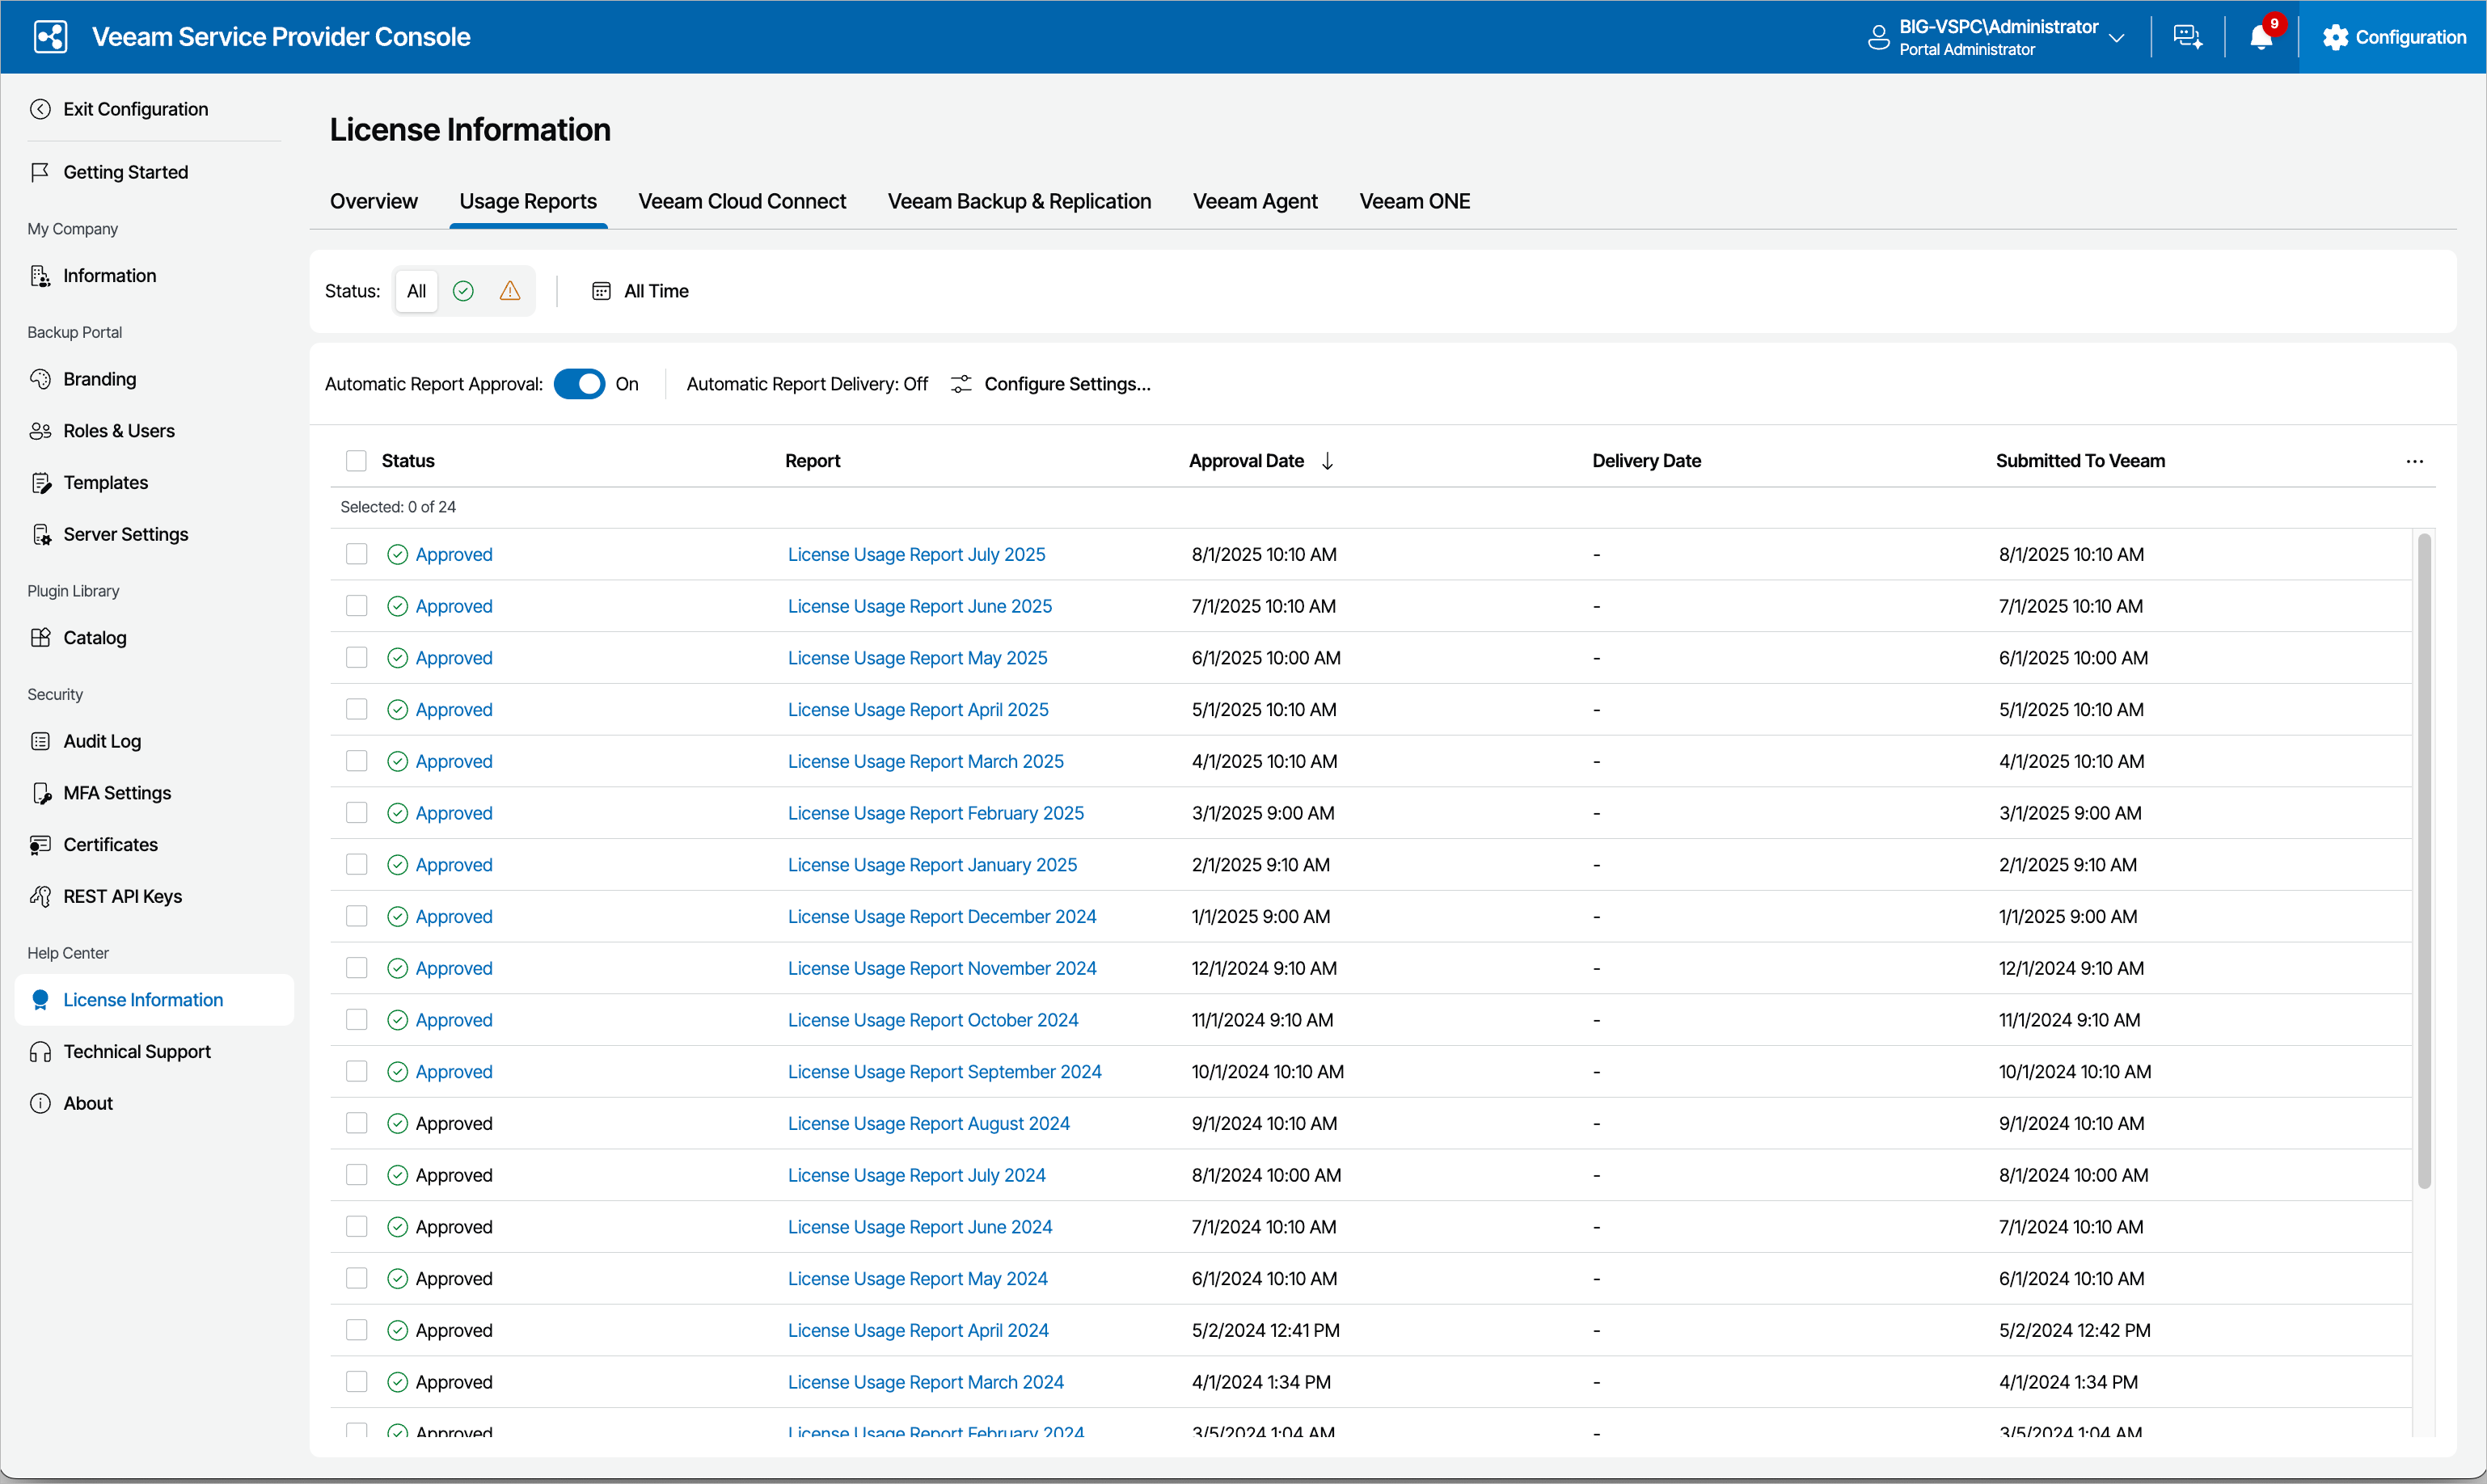Image resolution: width=2487 pixels, height=1484 pixels.
Task: Switch to the Veeam ONE tab
Action: tap(1414, 201)
